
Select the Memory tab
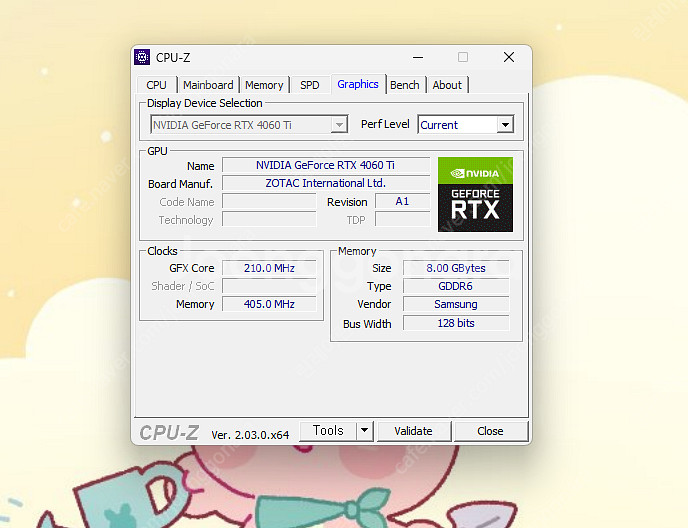pyautogui.click(x=264, y=85)
